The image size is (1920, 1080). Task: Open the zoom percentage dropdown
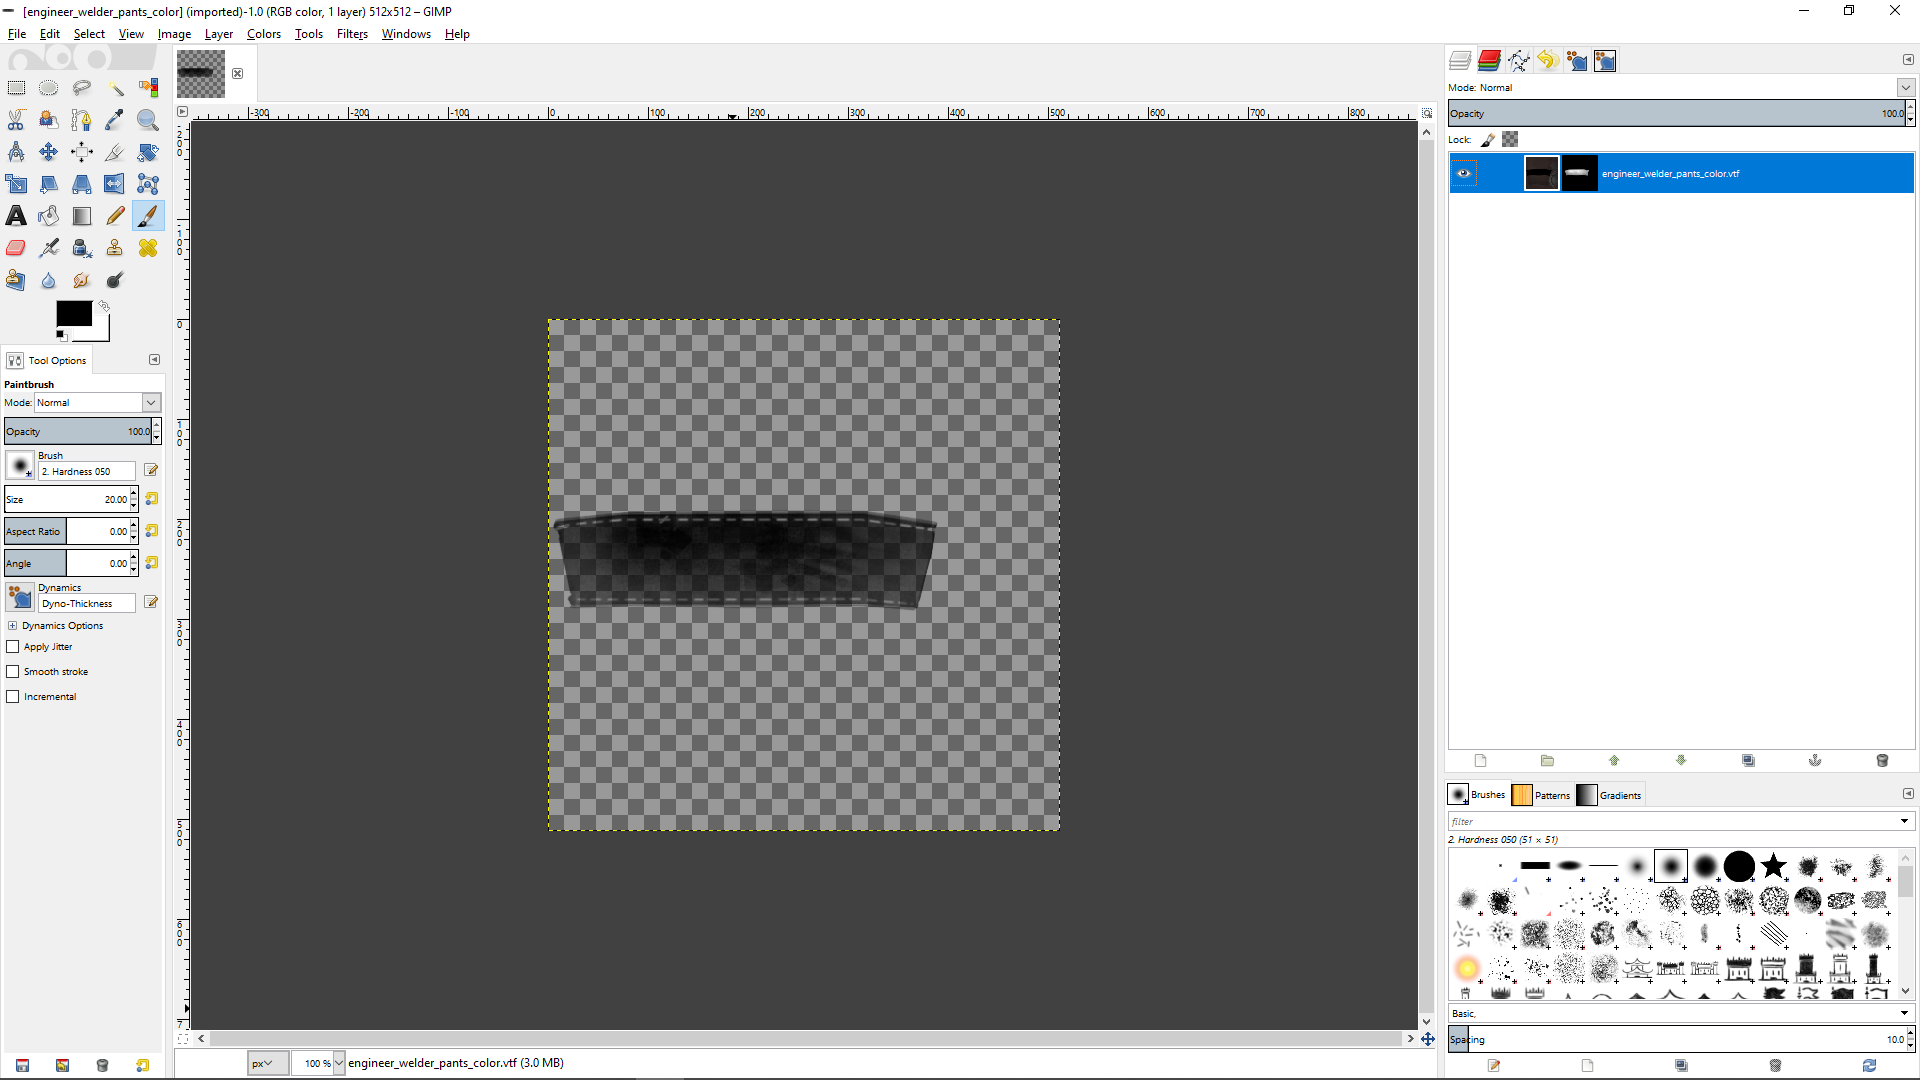[339, 1063]
